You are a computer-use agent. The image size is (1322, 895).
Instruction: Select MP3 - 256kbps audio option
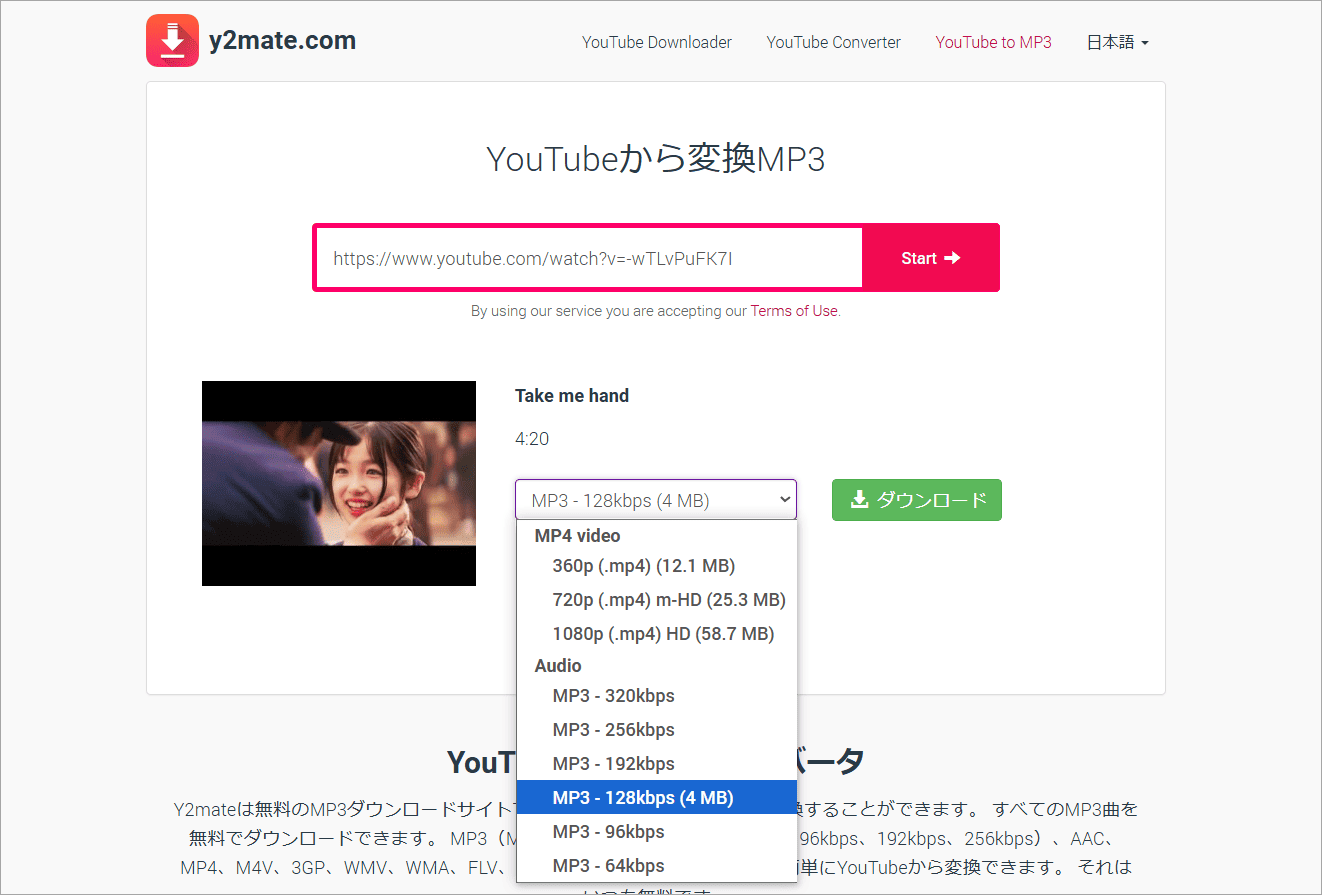coord(657,730)
